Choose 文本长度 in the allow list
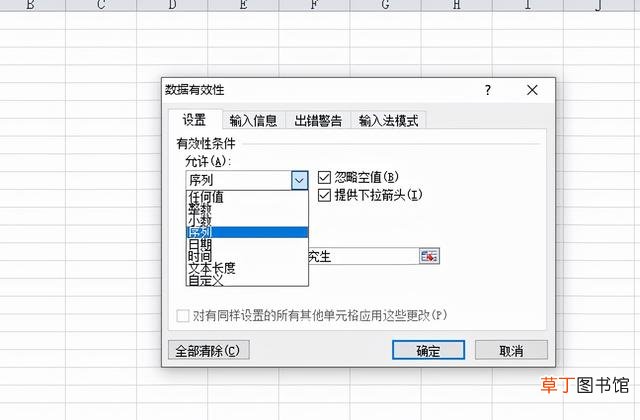The width and height of the screenshot is (640, 420). [247, 268]
